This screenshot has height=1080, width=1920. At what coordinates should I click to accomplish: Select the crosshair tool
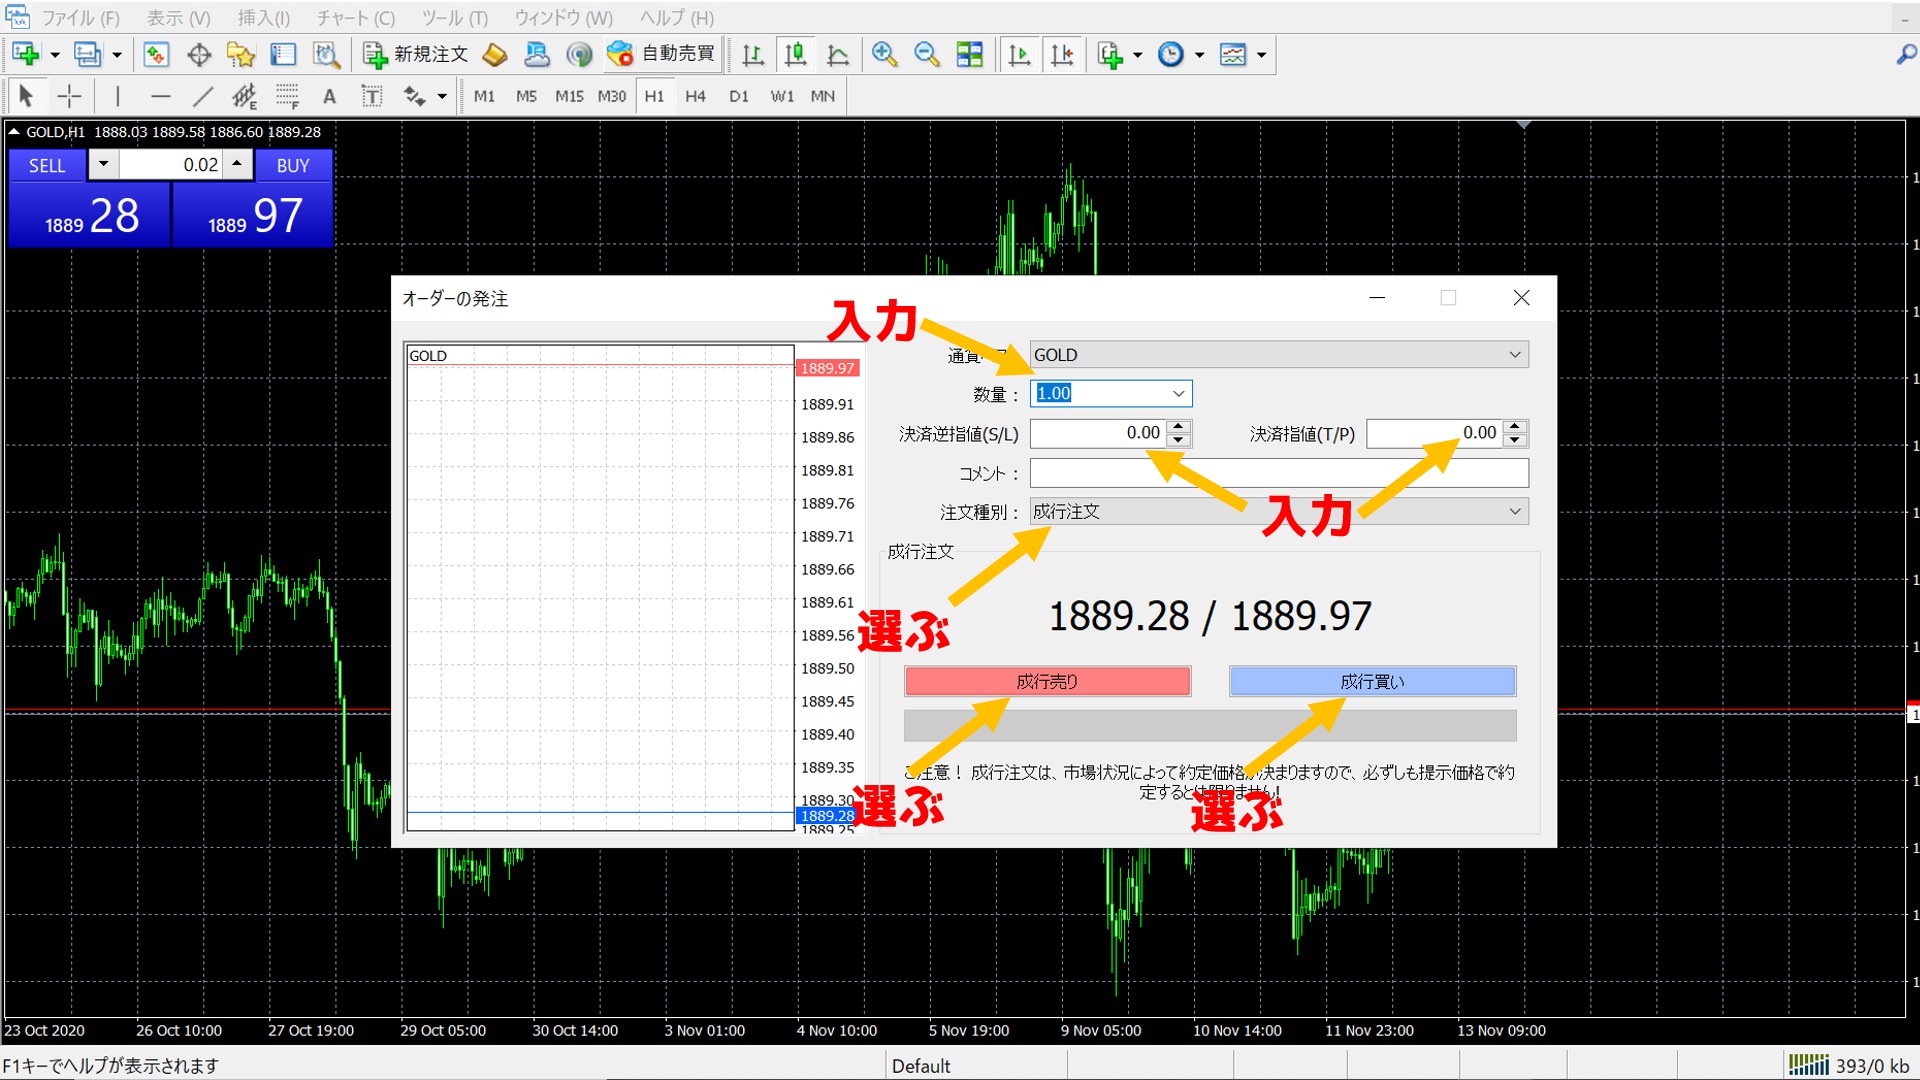(x=69, y=96)
